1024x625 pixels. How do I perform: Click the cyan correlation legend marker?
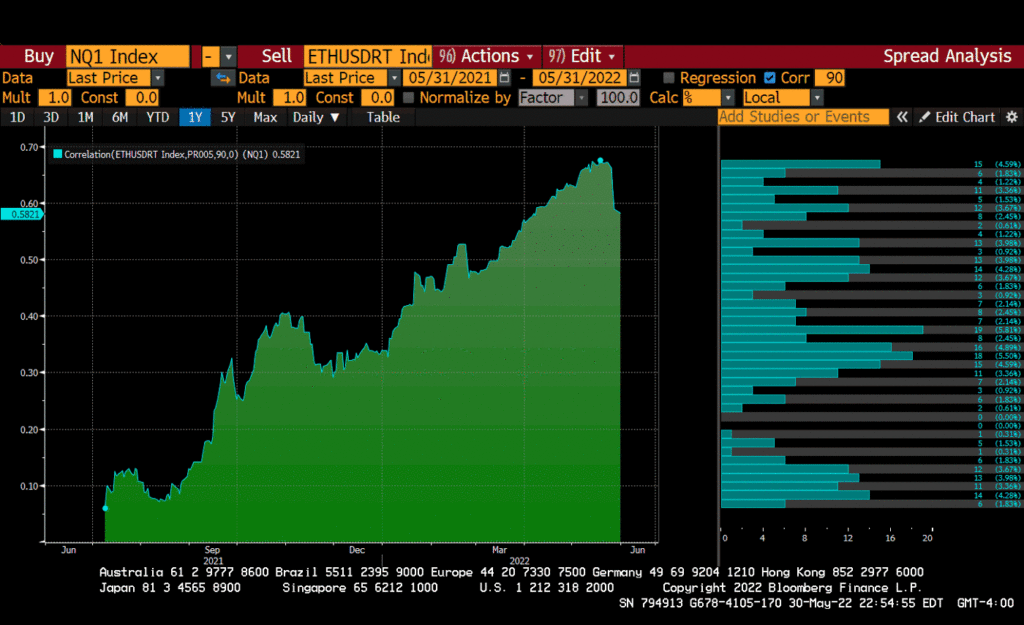coord(58,155)
